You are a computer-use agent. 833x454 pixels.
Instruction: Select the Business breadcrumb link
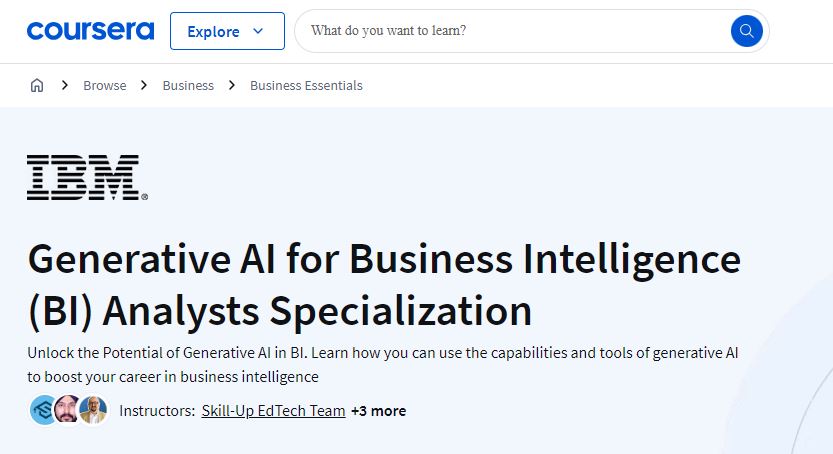(x=188, y=85)
